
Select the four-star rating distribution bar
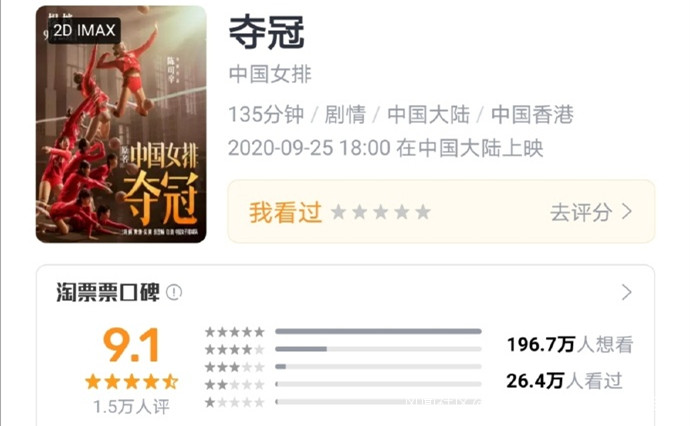tap(378, 349)
